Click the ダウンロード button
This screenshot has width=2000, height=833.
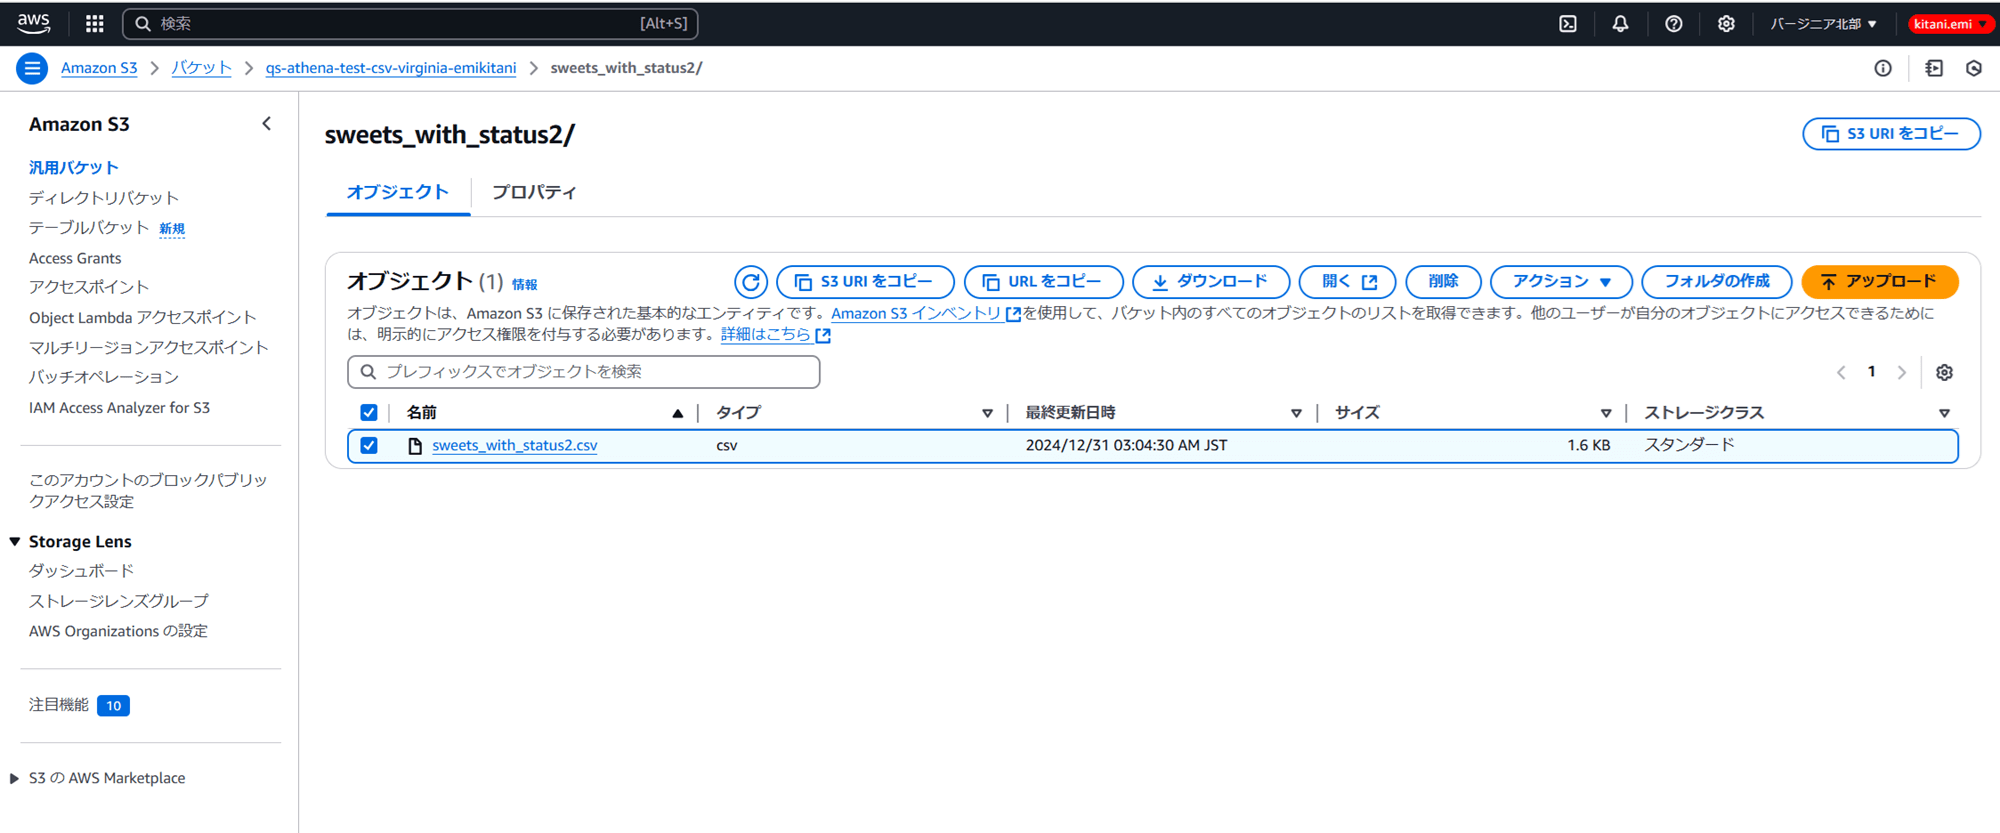tap(1211, 282)
